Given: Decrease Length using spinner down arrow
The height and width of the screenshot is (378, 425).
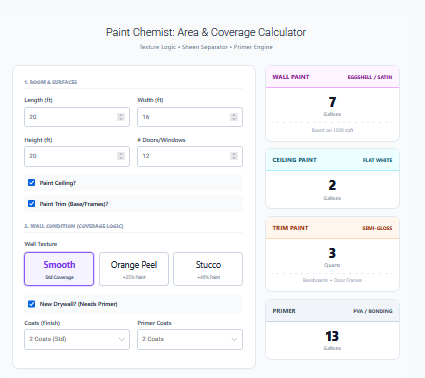Looking at the screenshot, I should [121, 119].
